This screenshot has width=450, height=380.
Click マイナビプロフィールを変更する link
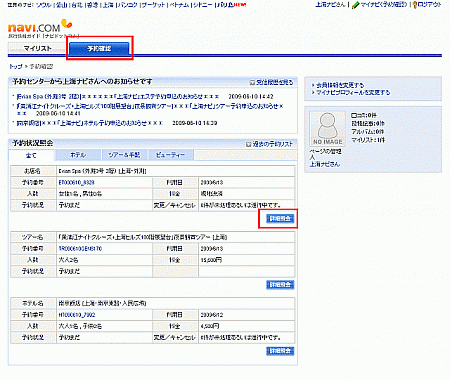[x=353, y=92]
